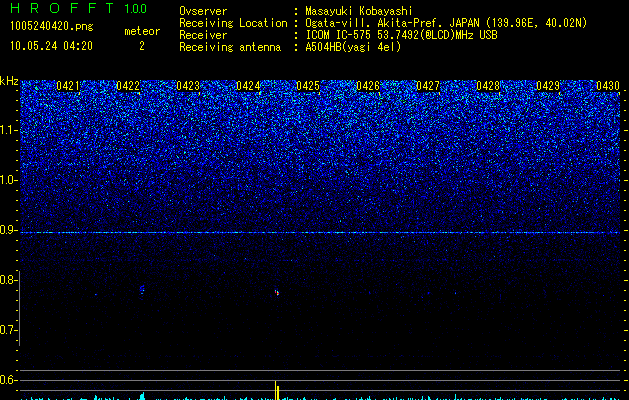629x400 pixels.
Task: Click the 0422 time marker
Action: coord(128,86)
